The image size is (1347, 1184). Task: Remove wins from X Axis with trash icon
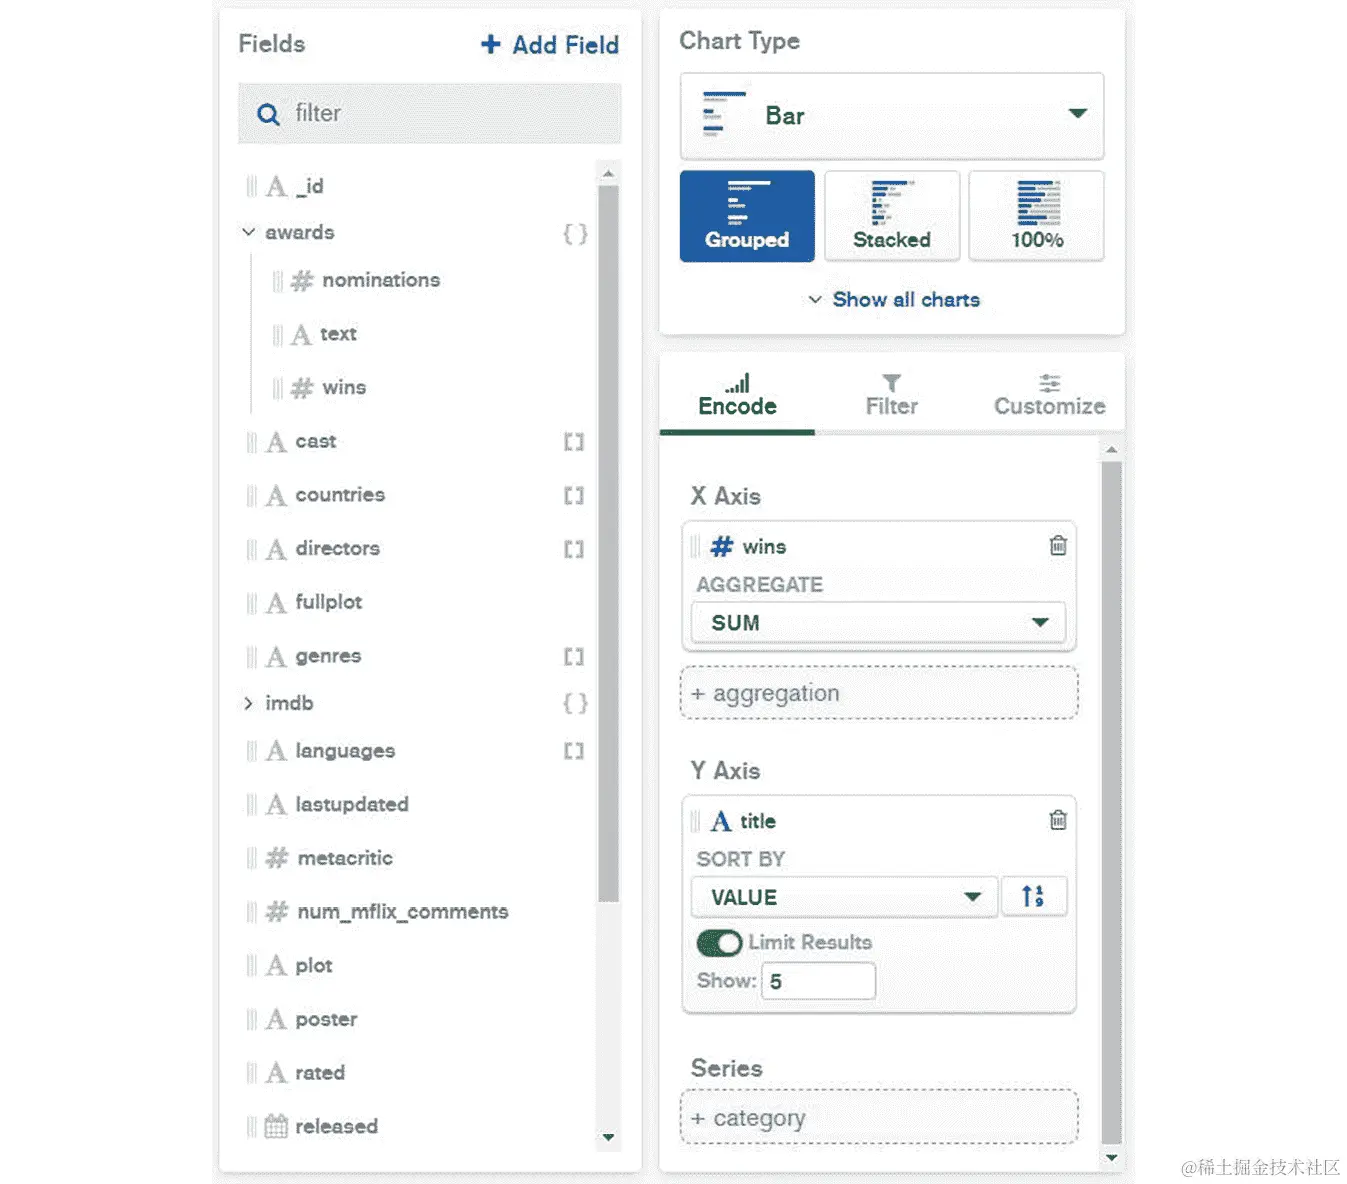click(x=1058, y=545)
